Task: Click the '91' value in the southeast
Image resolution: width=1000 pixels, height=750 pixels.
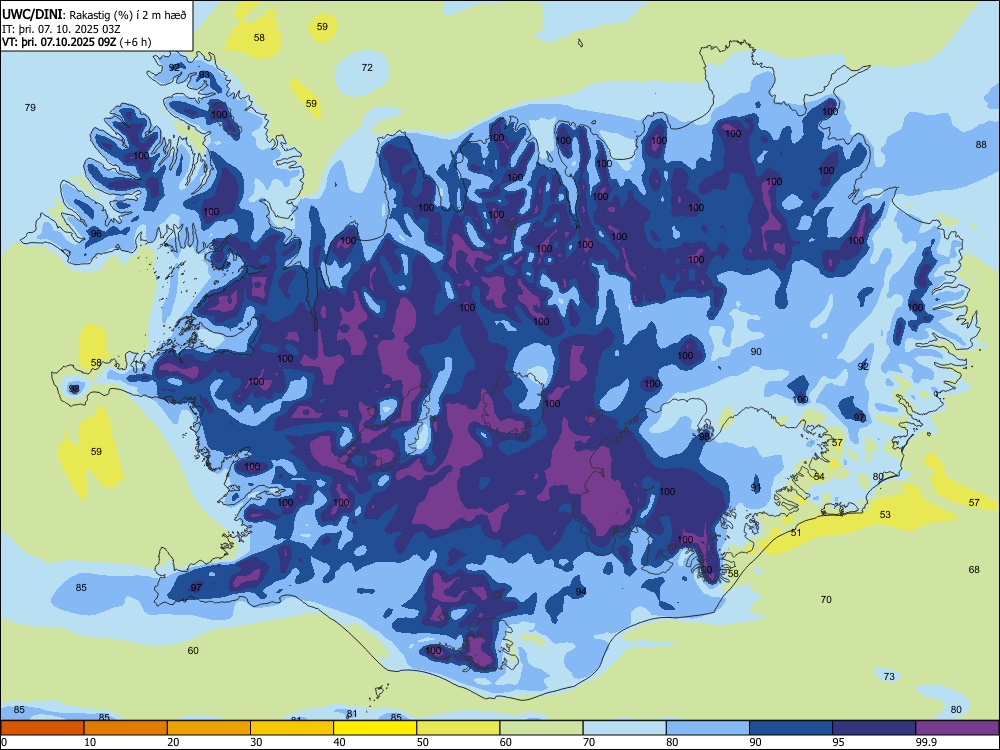Action: (756, 487)
